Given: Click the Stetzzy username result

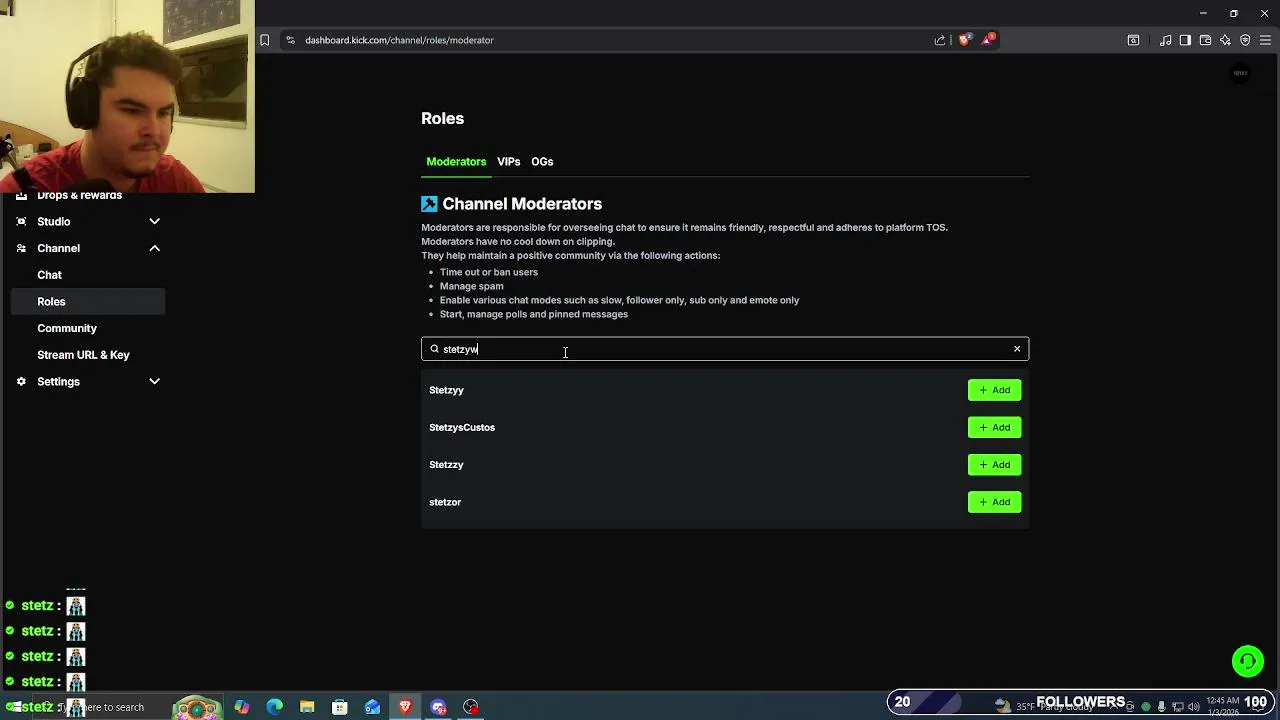Looking at the screenshot, I should 446,465.
